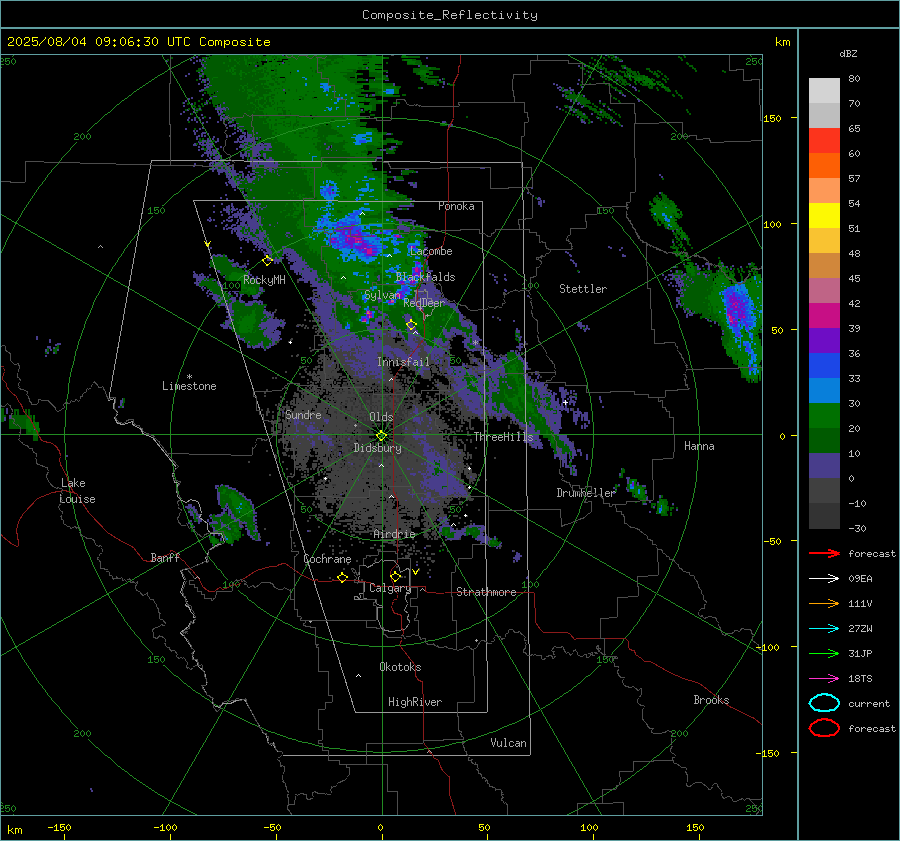The image size is (900, 841).
Task: Click the red forecast arrow in legend
Action: pos(824,553)
